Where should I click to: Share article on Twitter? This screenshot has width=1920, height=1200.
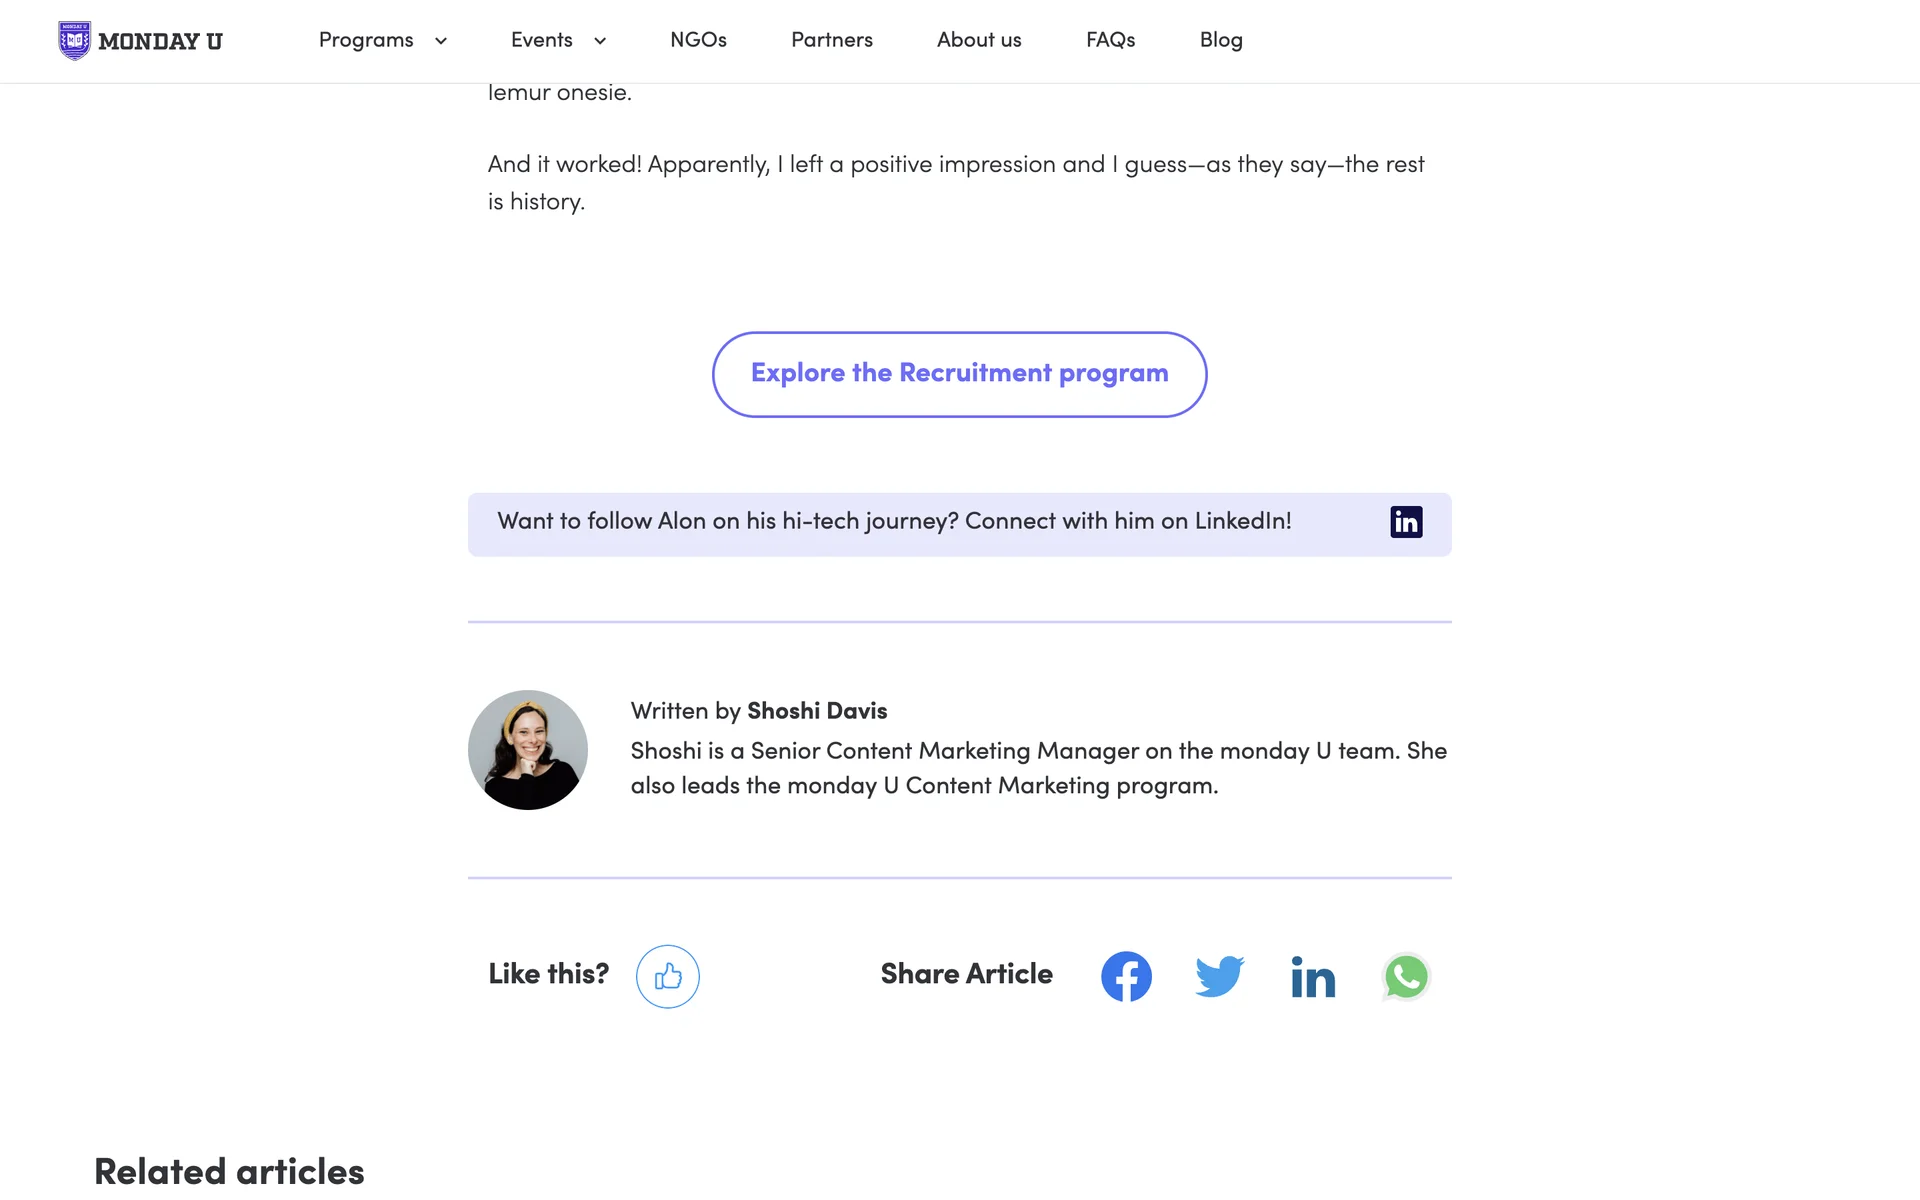tap(1219, 976)
